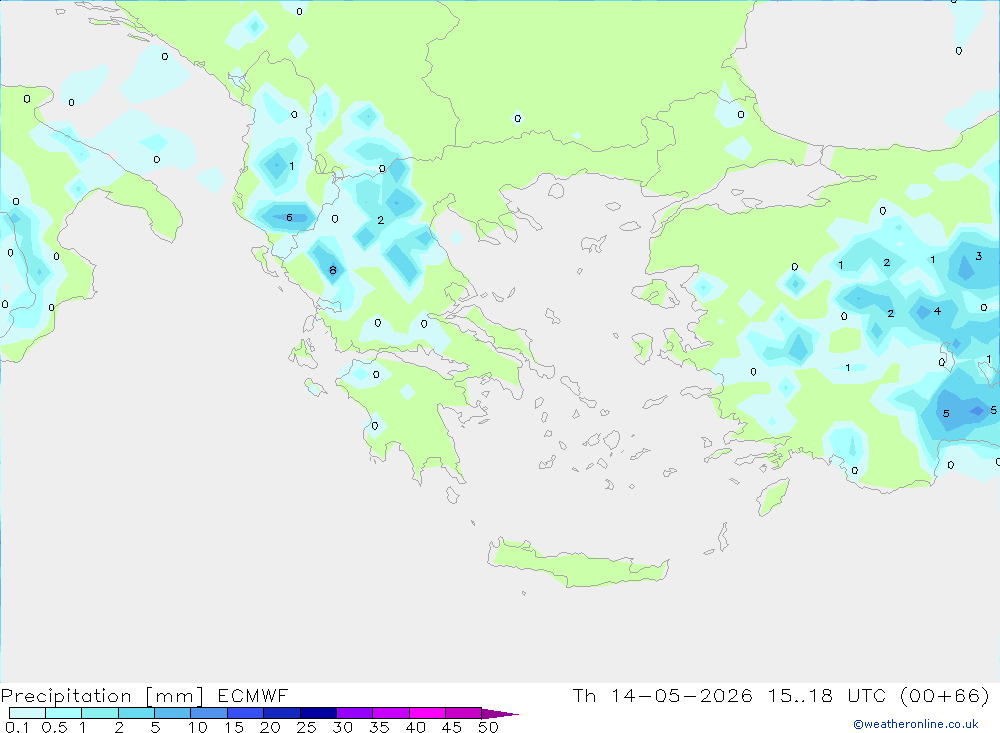This screenshot has height=733, width=1000.
Task: Click the 'ECMWF' model label
Action: pos(253,696)
